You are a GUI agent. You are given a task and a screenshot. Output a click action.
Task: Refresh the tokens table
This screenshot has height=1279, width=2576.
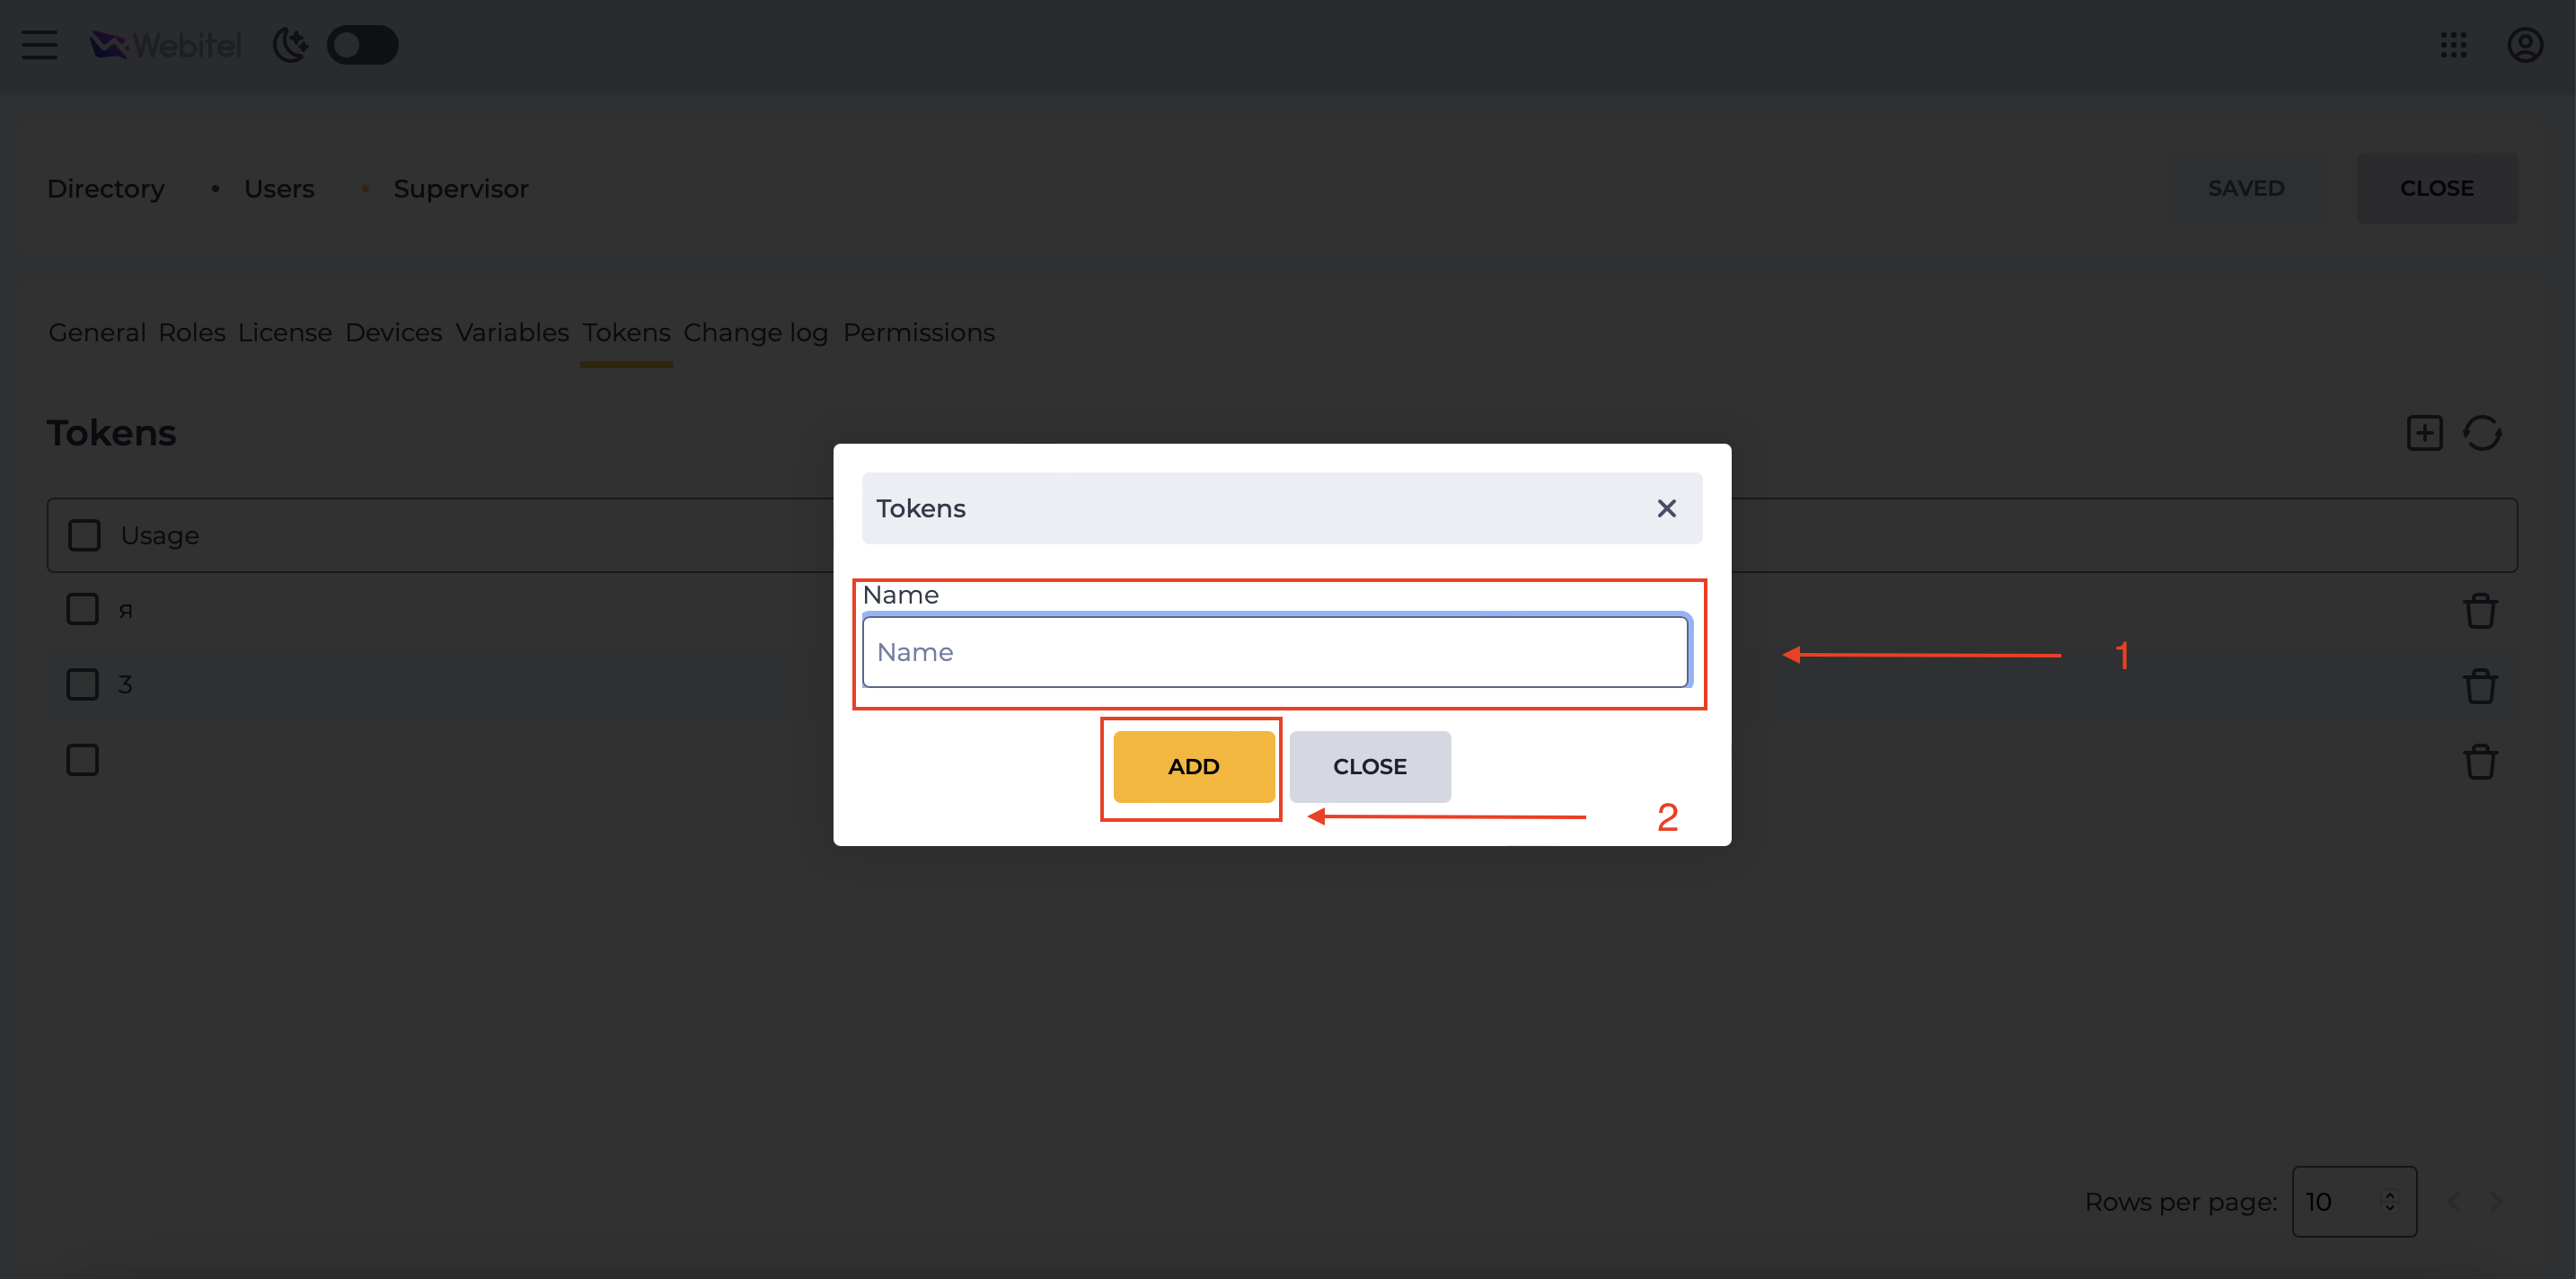point(2482,433)
